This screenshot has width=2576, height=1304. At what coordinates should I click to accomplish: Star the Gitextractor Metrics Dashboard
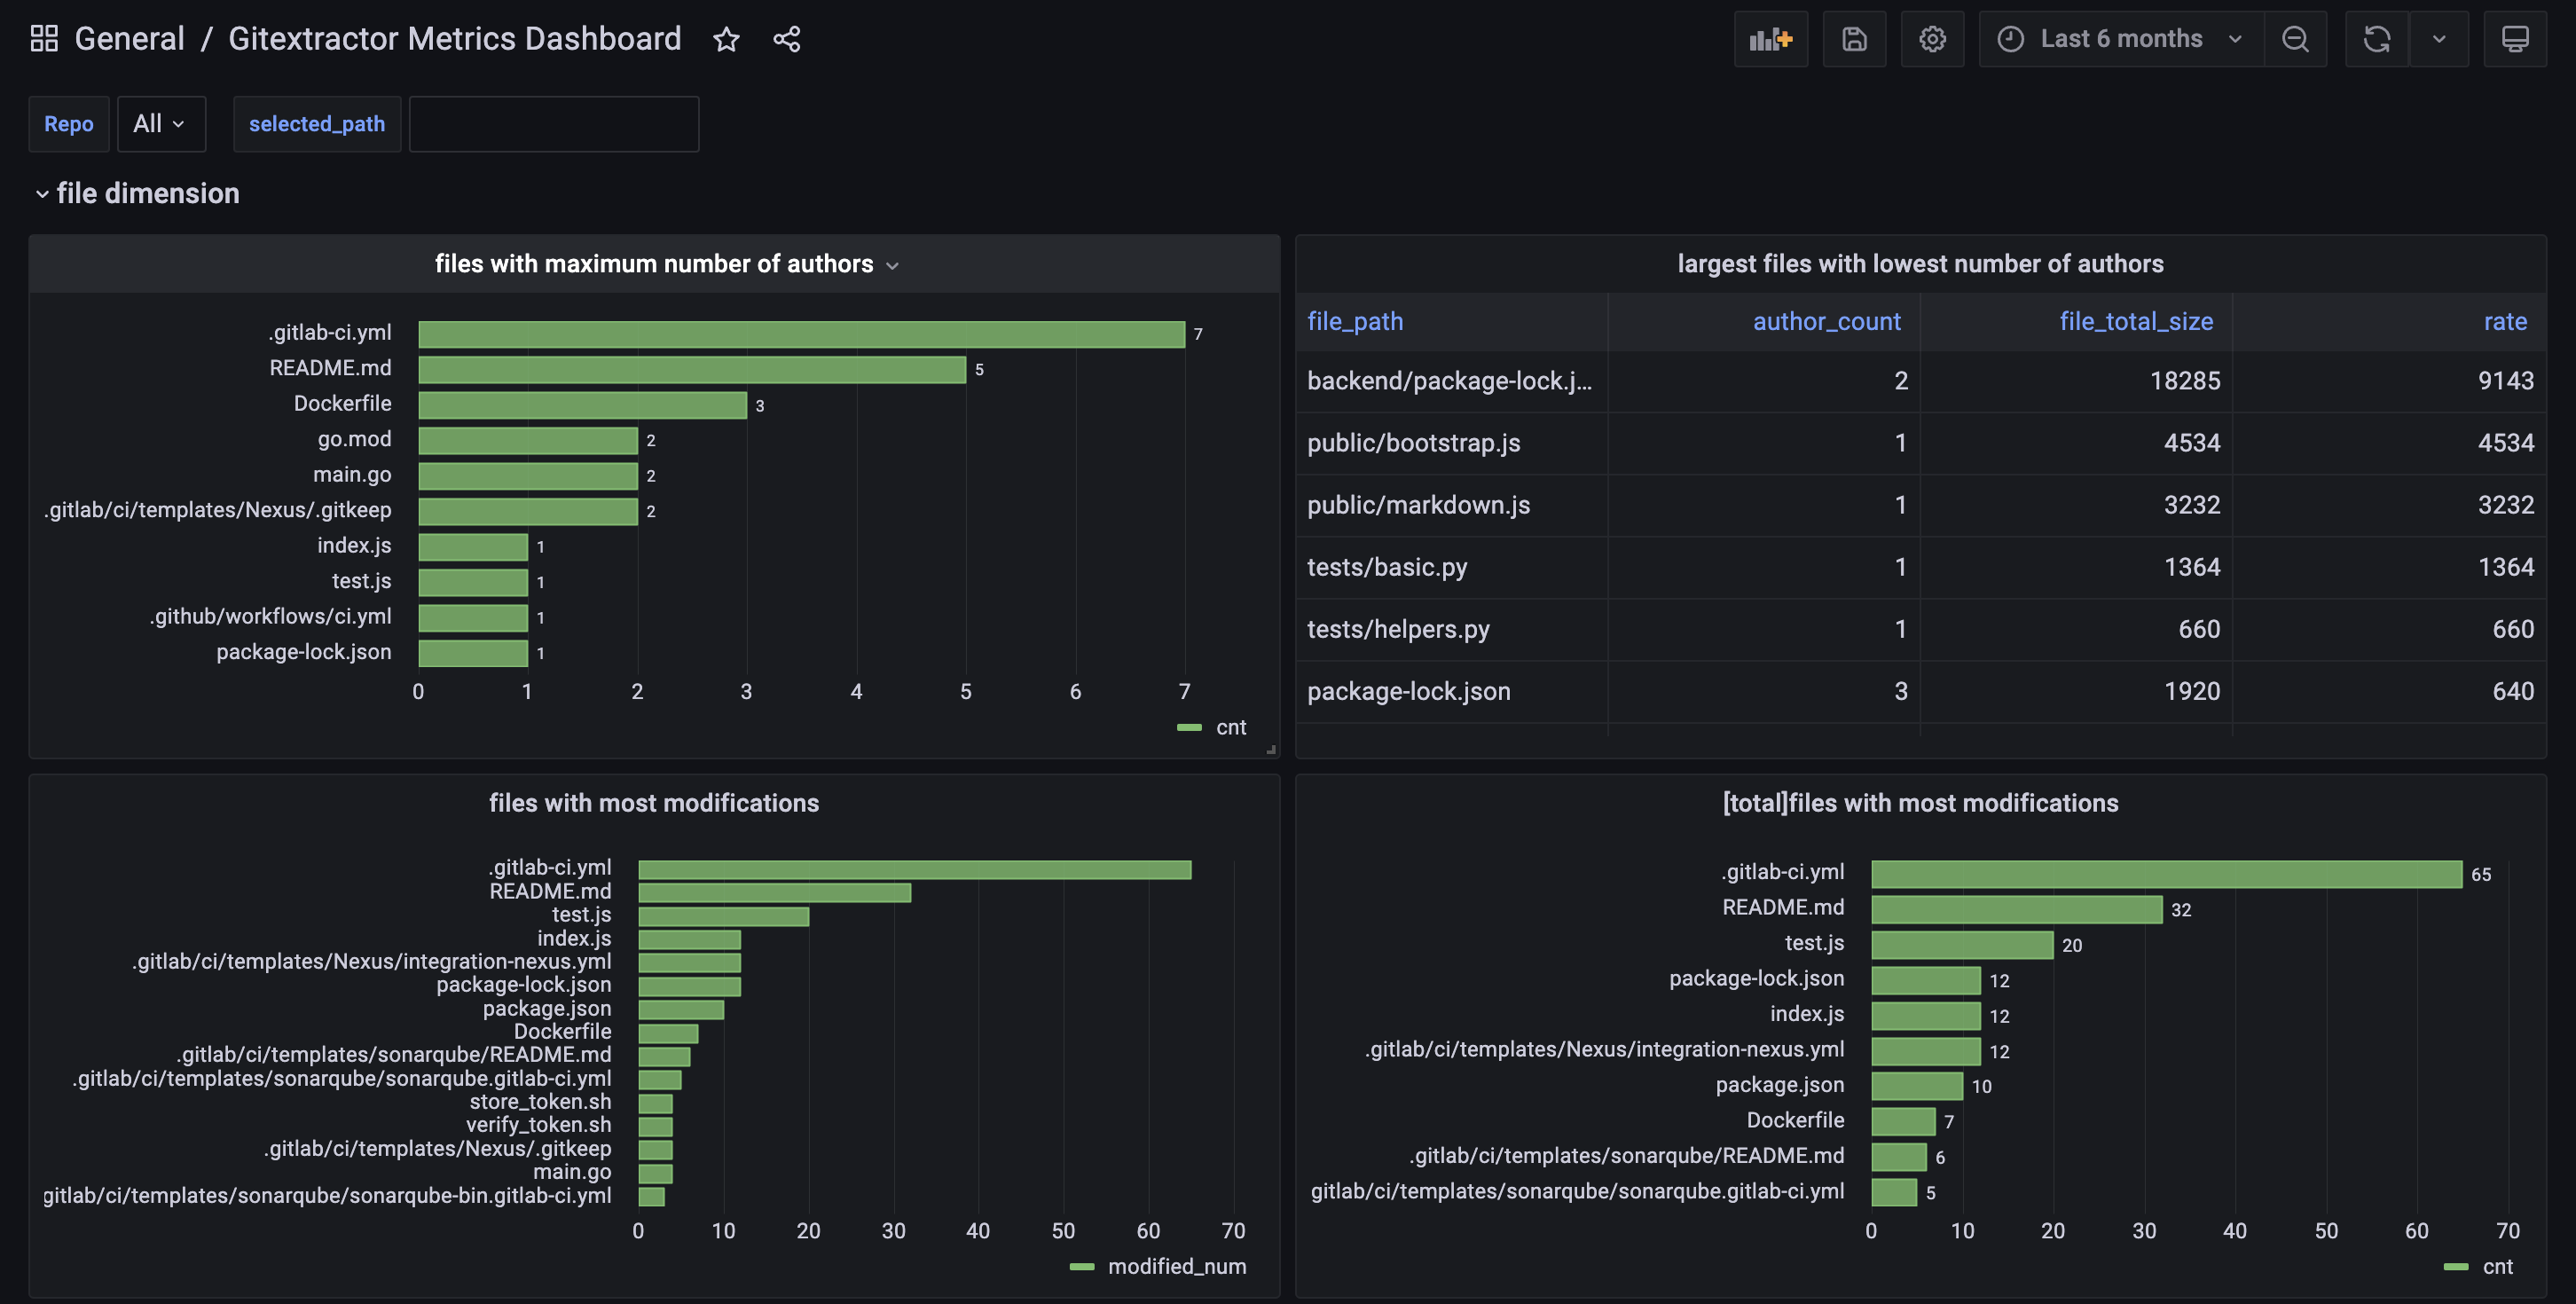(x=726, y=39)
